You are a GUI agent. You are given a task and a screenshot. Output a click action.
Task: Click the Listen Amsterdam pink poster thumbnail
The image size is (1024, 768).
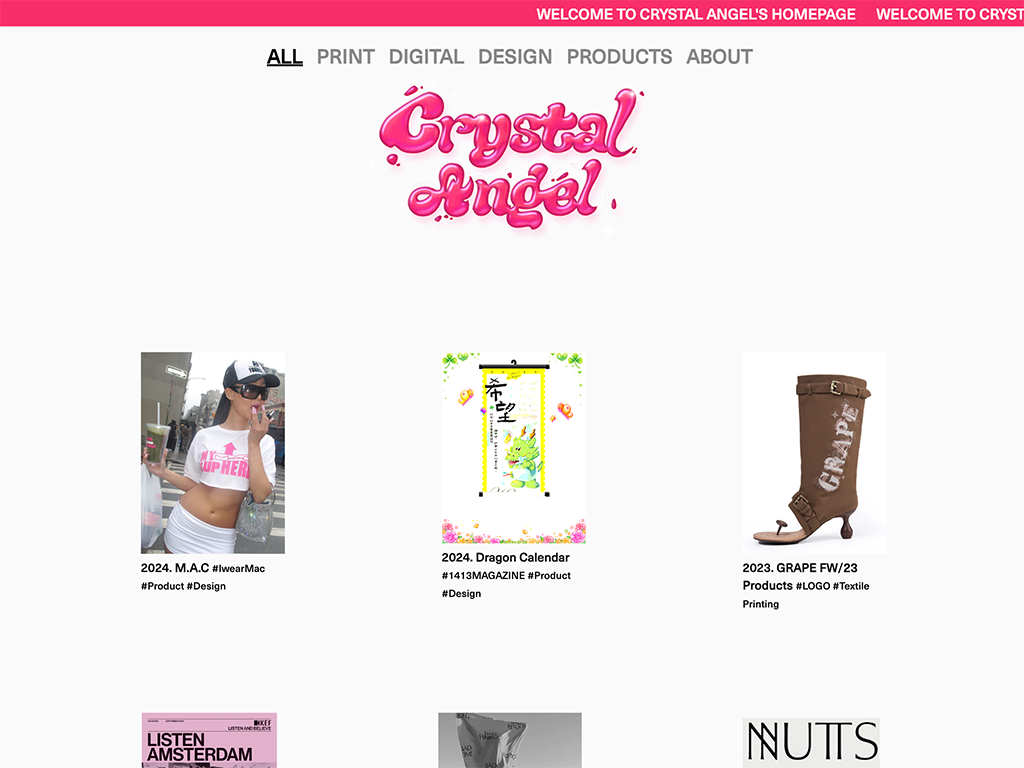click(209, 741)
